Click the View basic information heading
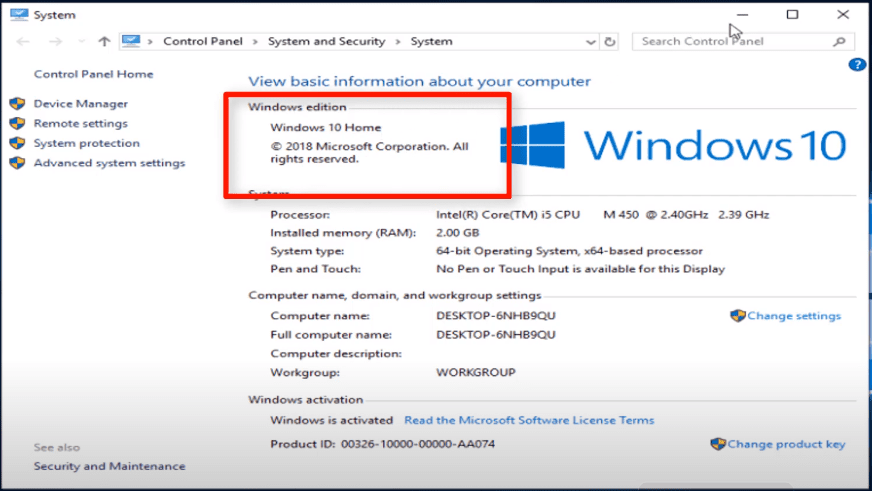 (419, 81)
